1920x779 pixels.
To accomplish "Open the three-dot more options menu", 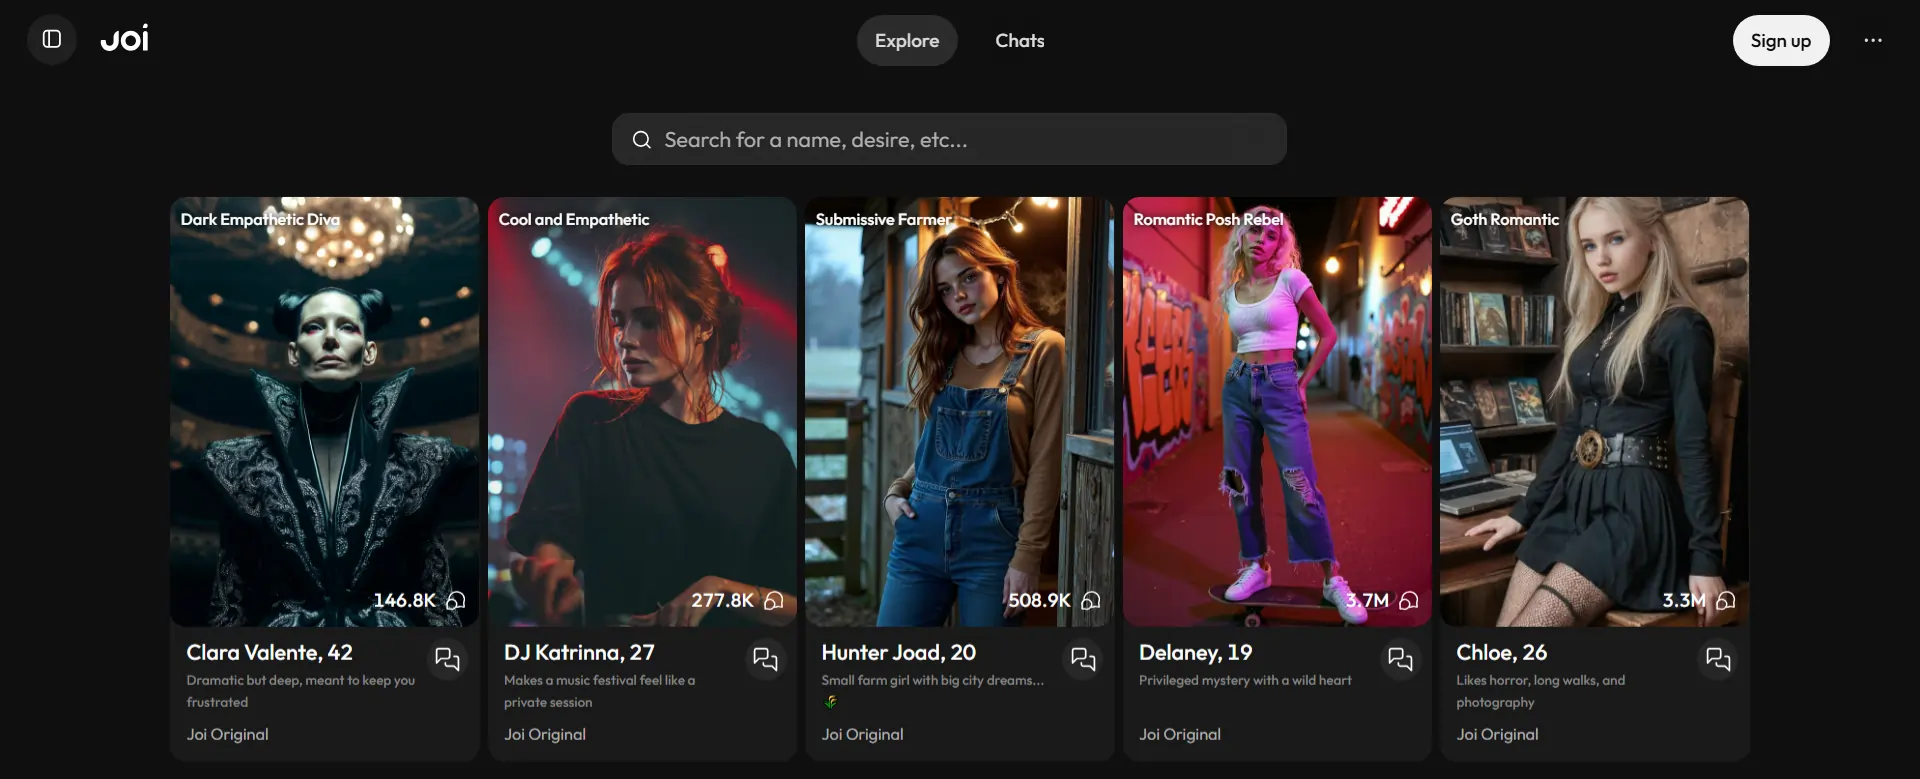I will (x=1872, y=40).
